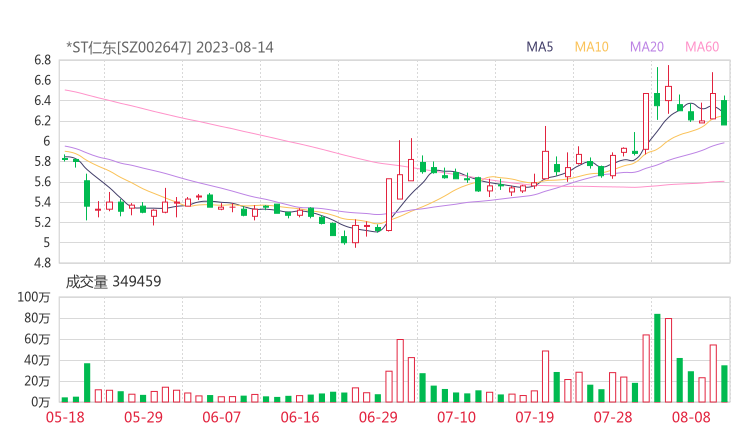Click the 06-07 date axis label
The height and width of the screenshot is (440, 740).
click(x=221, y=417)
